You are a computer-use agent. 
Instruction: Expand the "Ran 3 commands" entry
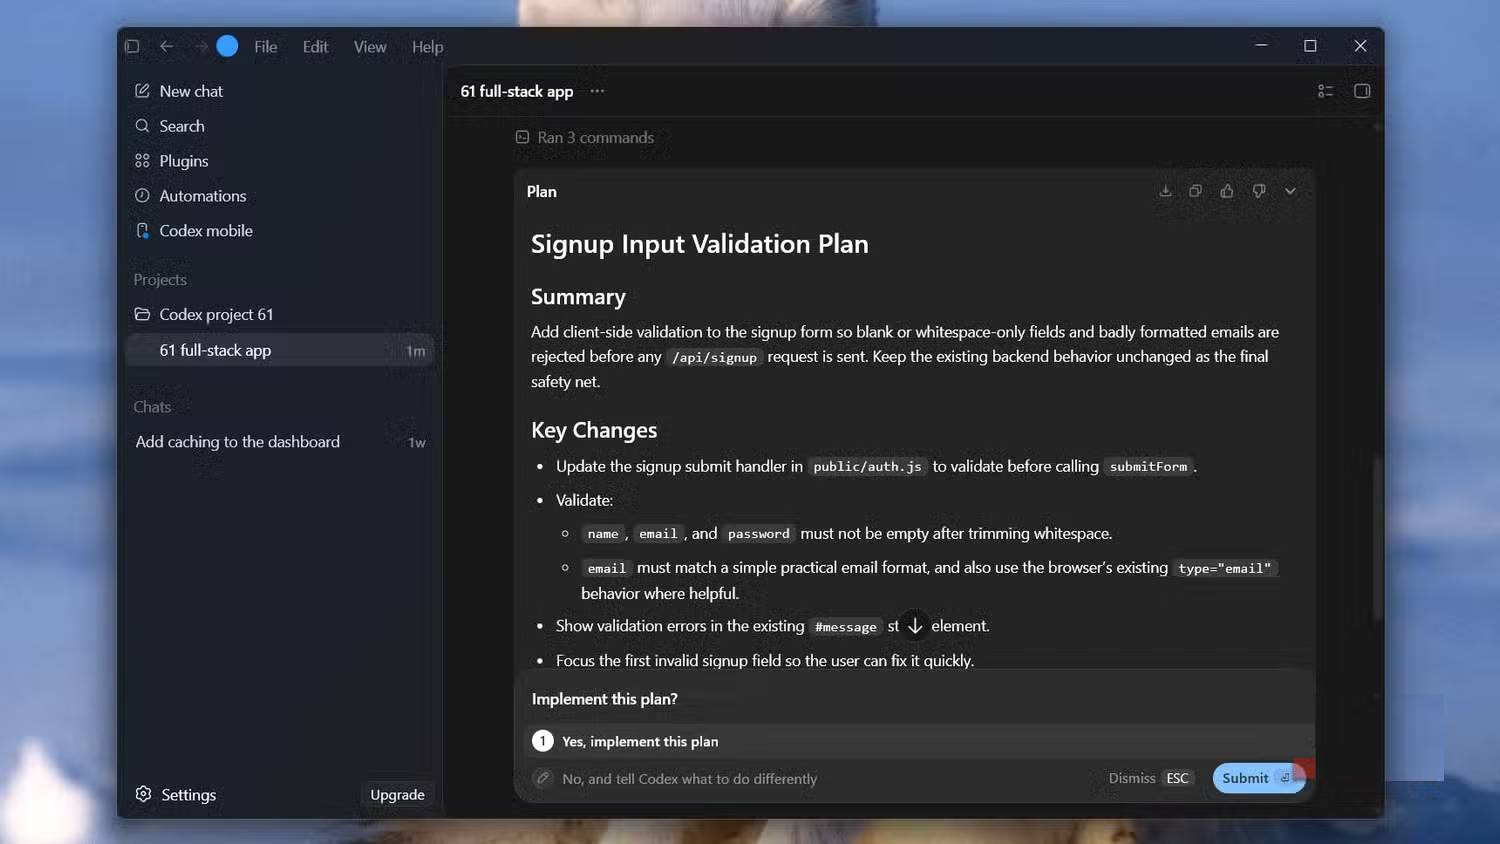tap(585, 137)
